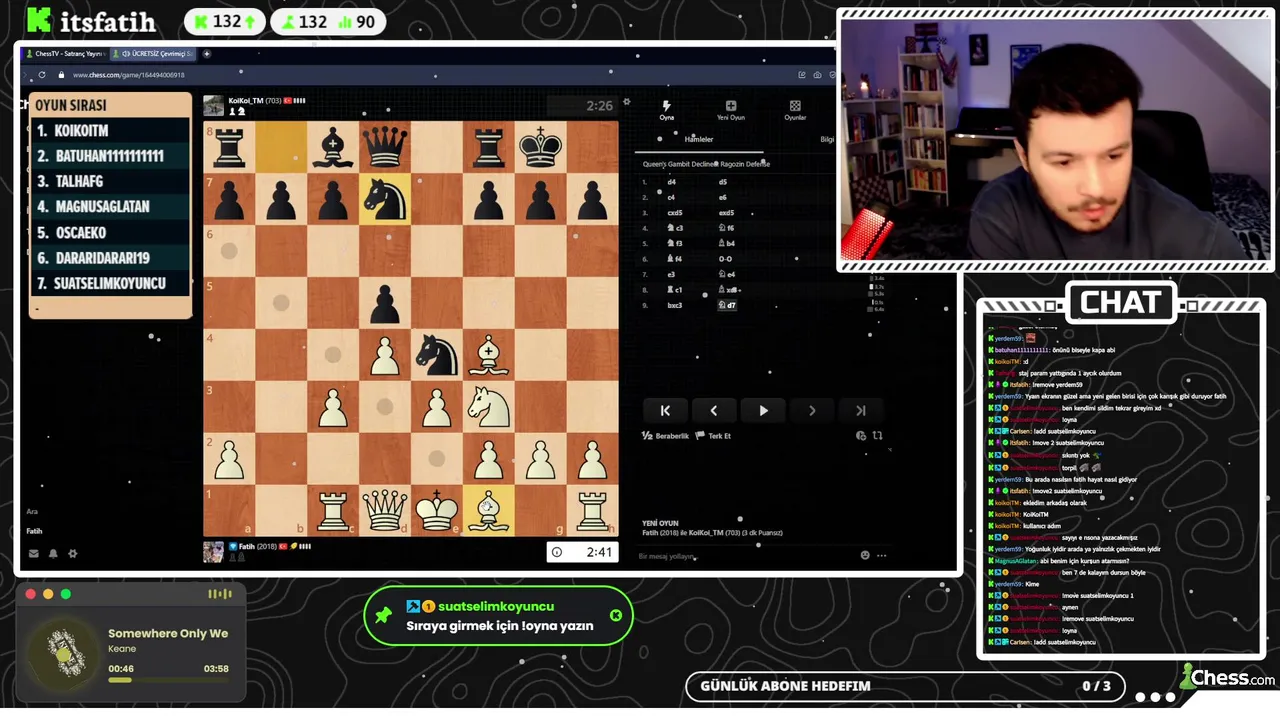Click the black queen on d8

pos(384,147)
